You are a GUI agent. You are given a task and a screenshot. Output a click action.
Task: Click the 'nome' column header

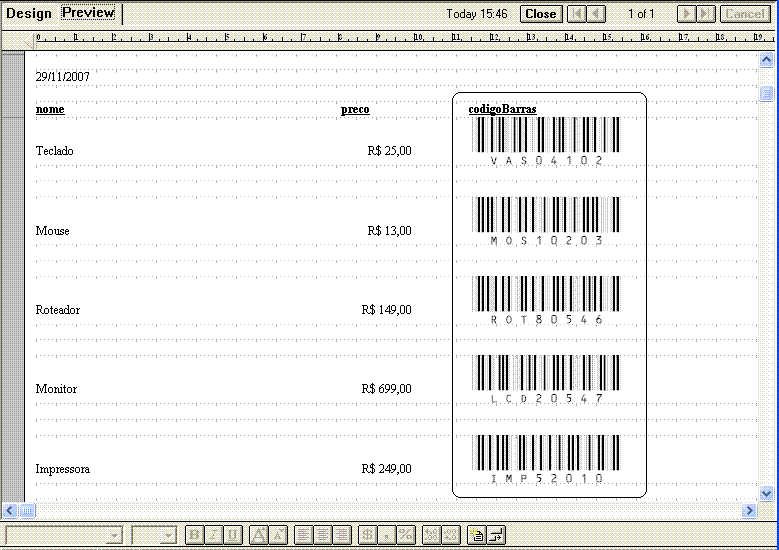pos(50,109)
